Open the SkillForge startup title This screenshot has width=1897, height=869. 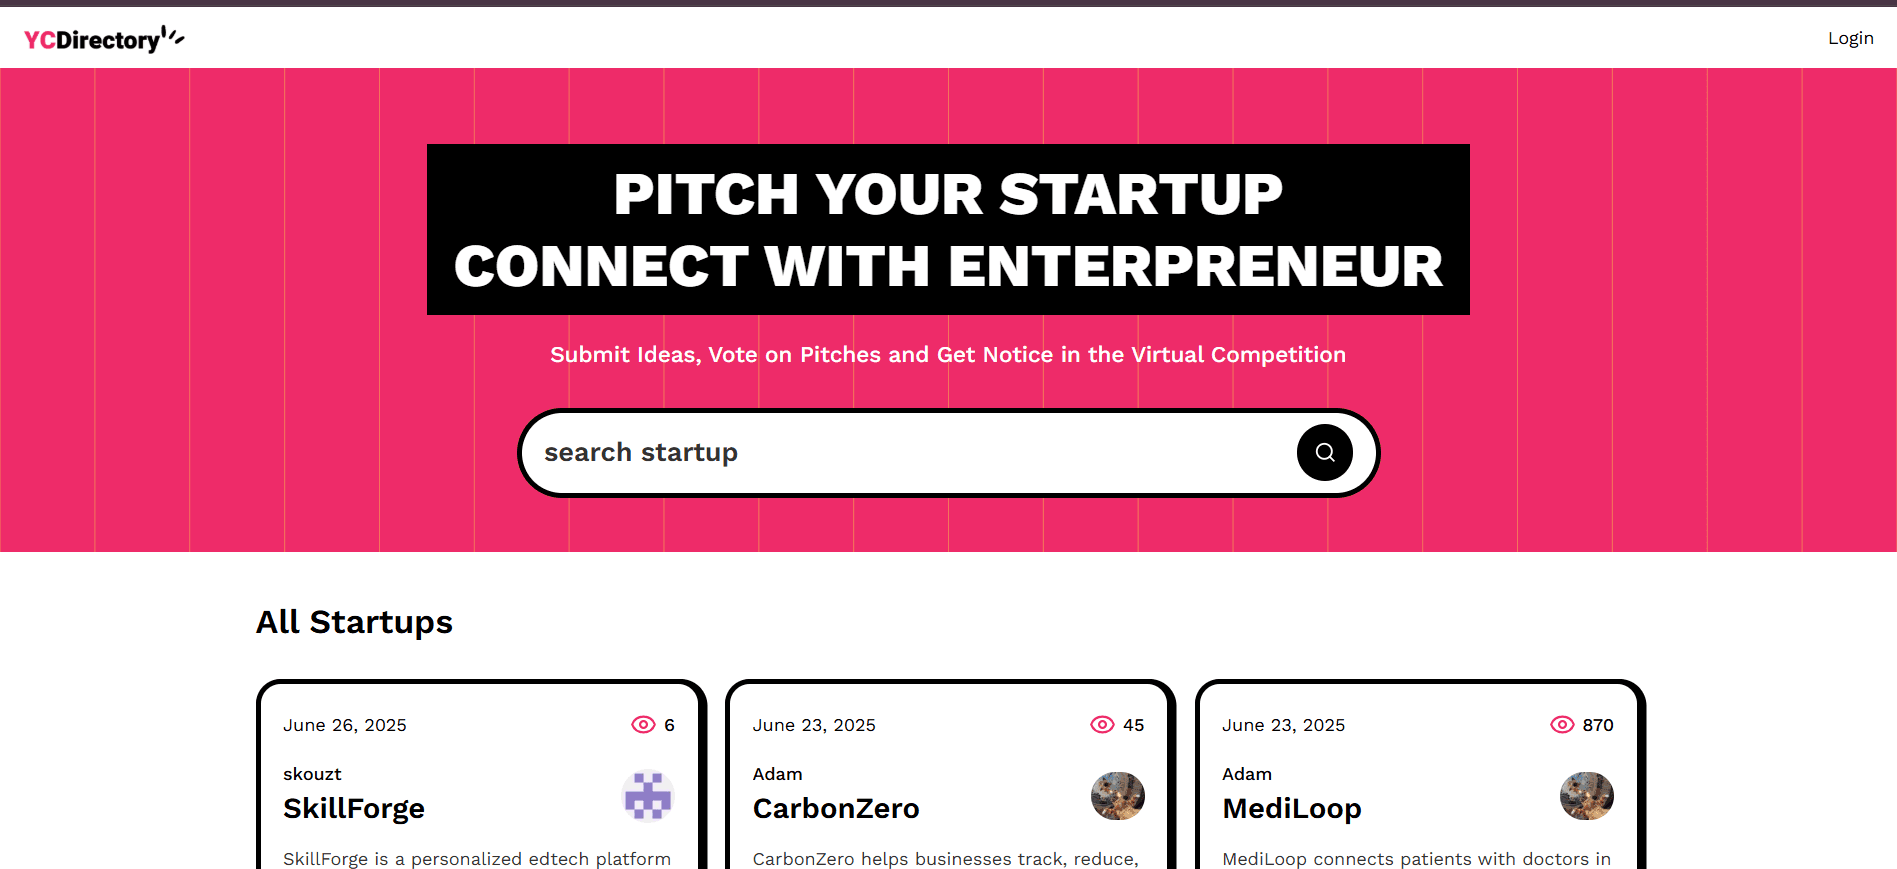354,808
